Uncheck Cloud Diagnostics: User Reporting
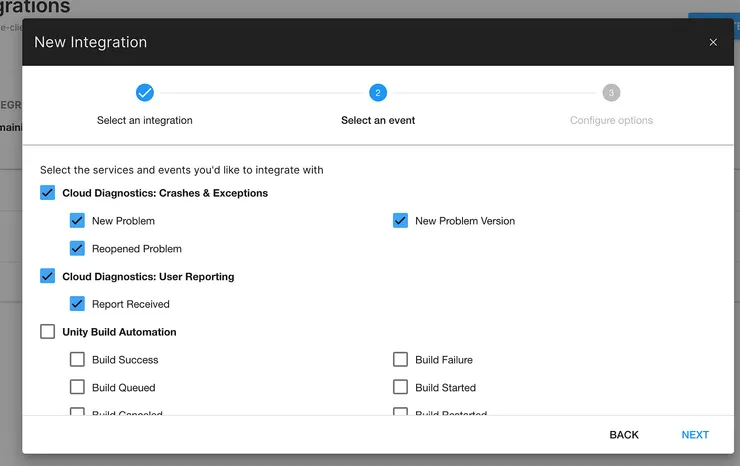The width and height of the screenshot is (740, 466). 48,276
